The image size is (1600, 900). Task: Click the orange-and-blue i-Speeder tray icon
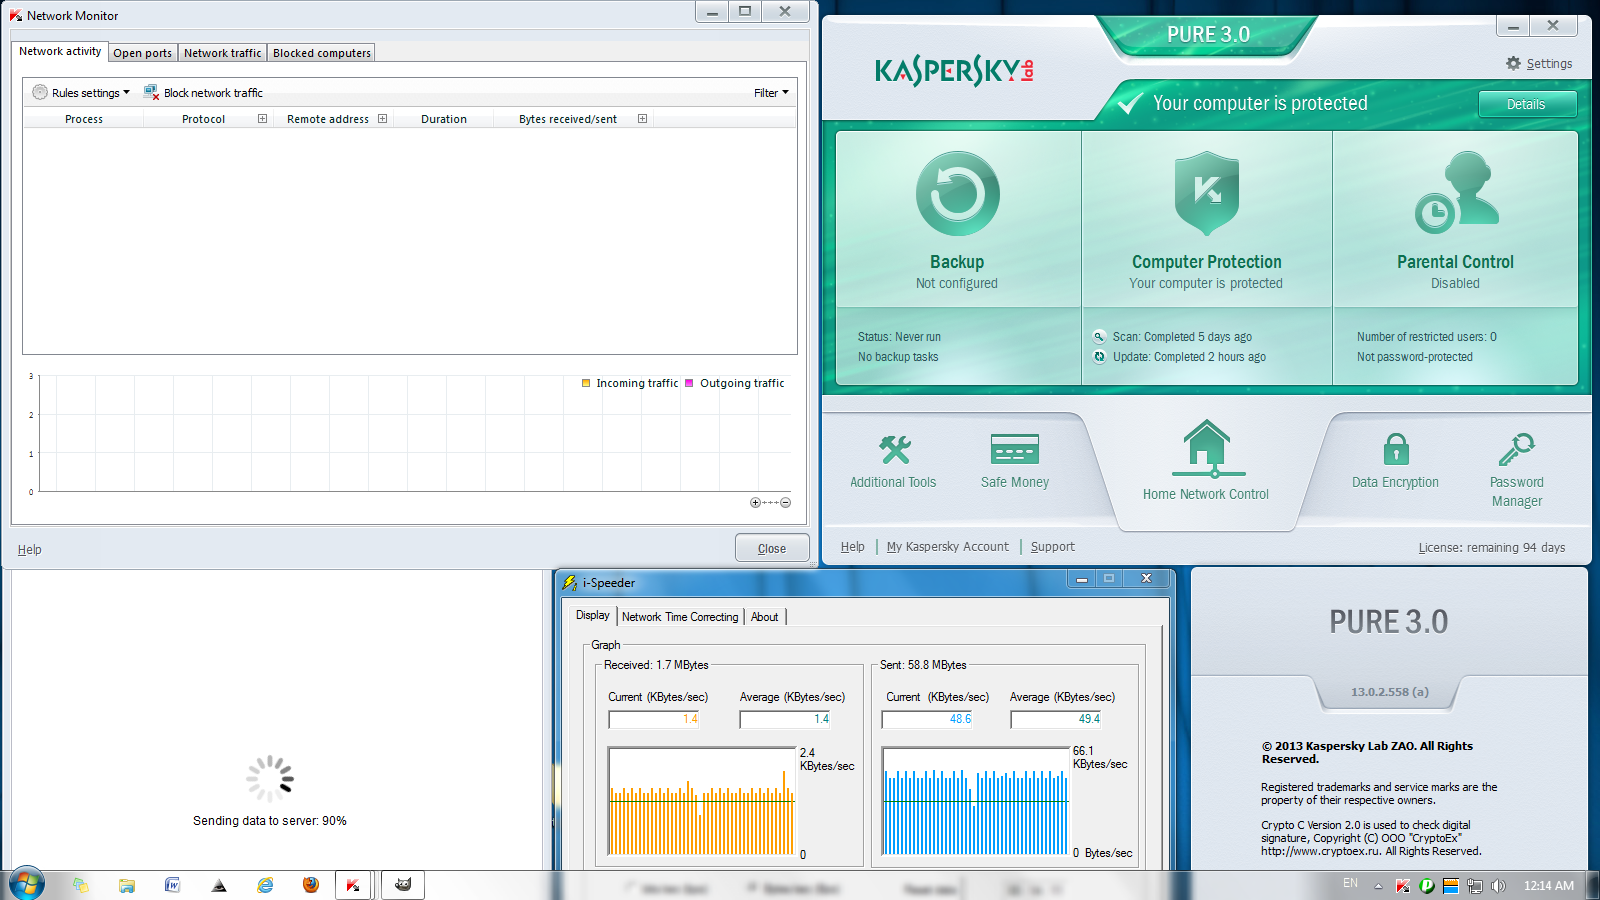point(1450,885)
